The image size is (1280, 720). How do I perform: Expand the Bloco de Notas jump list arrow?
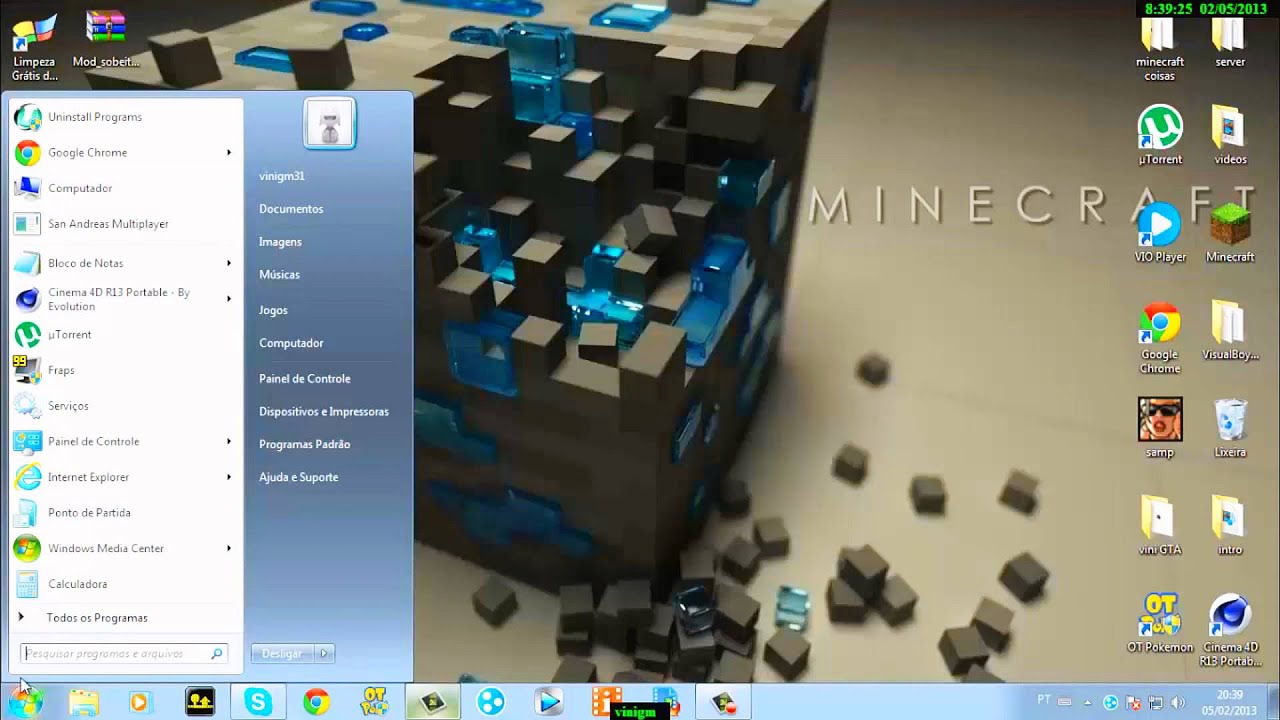click(229, 263)
